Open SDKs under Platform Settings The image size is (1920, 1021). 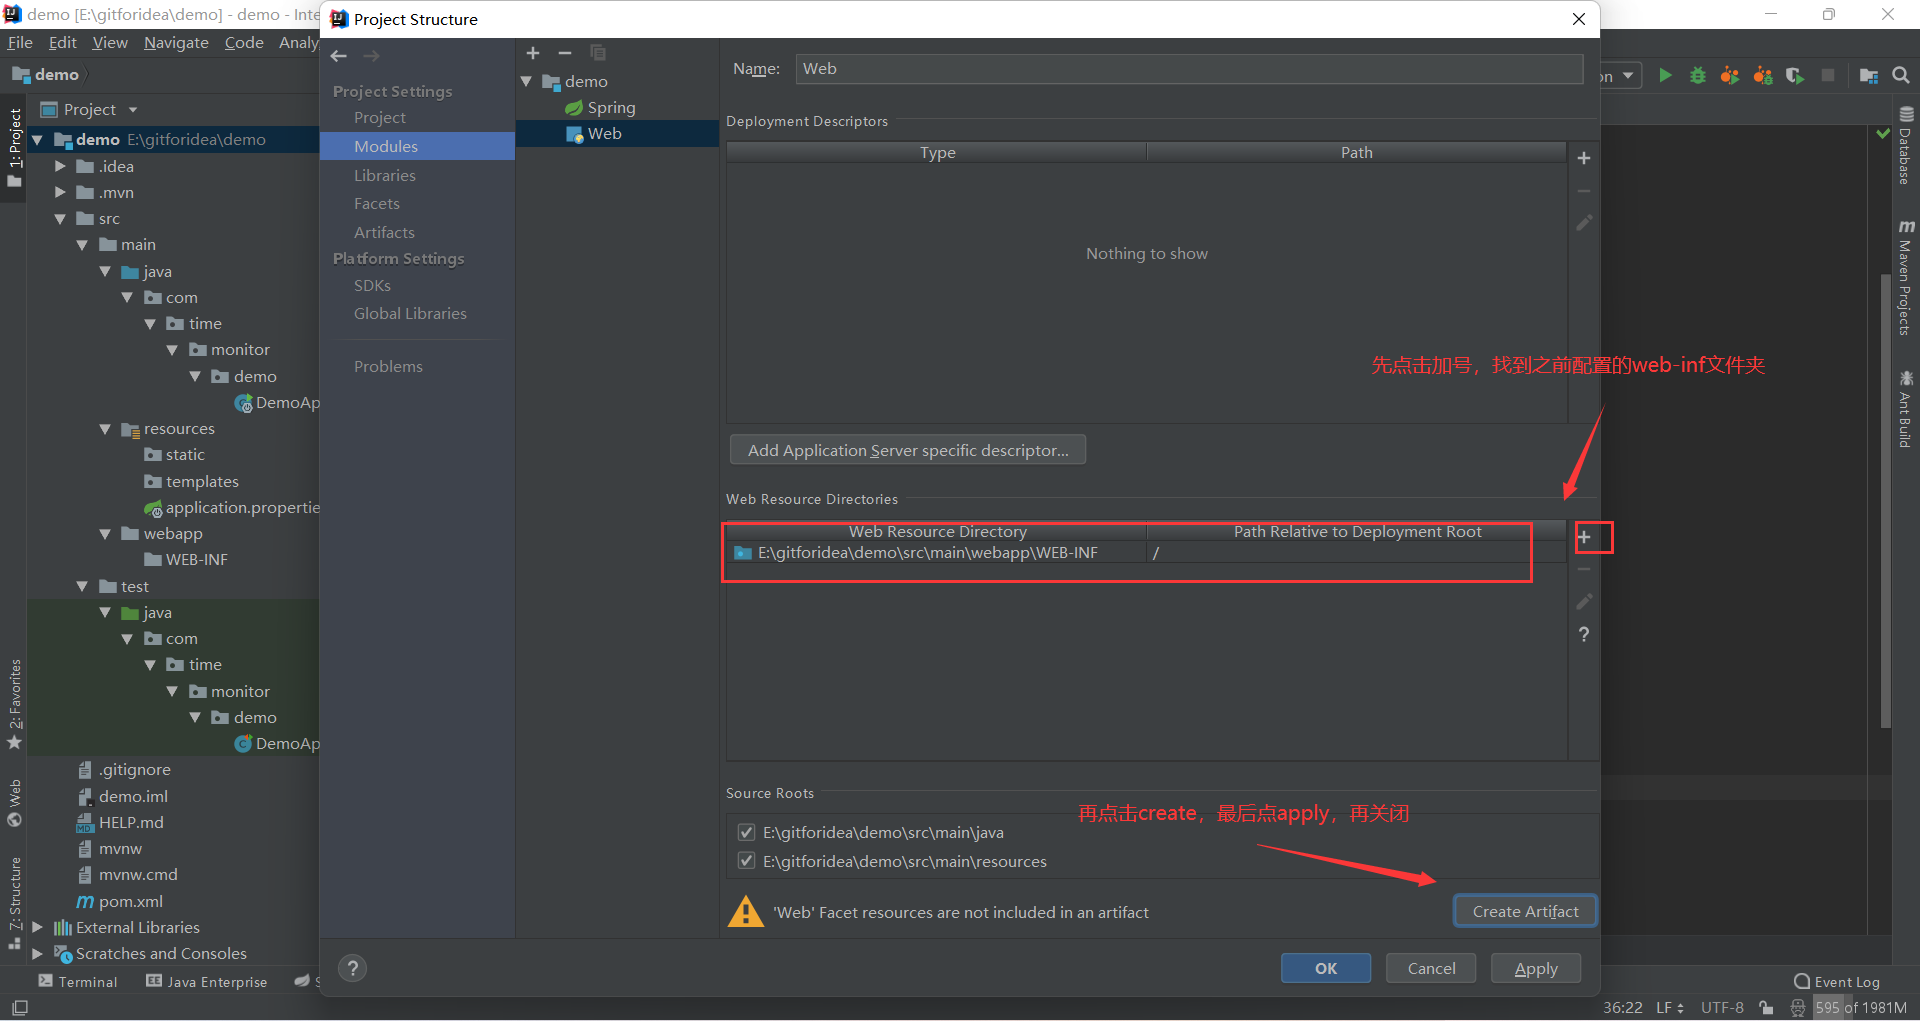[x=372, y=285]
